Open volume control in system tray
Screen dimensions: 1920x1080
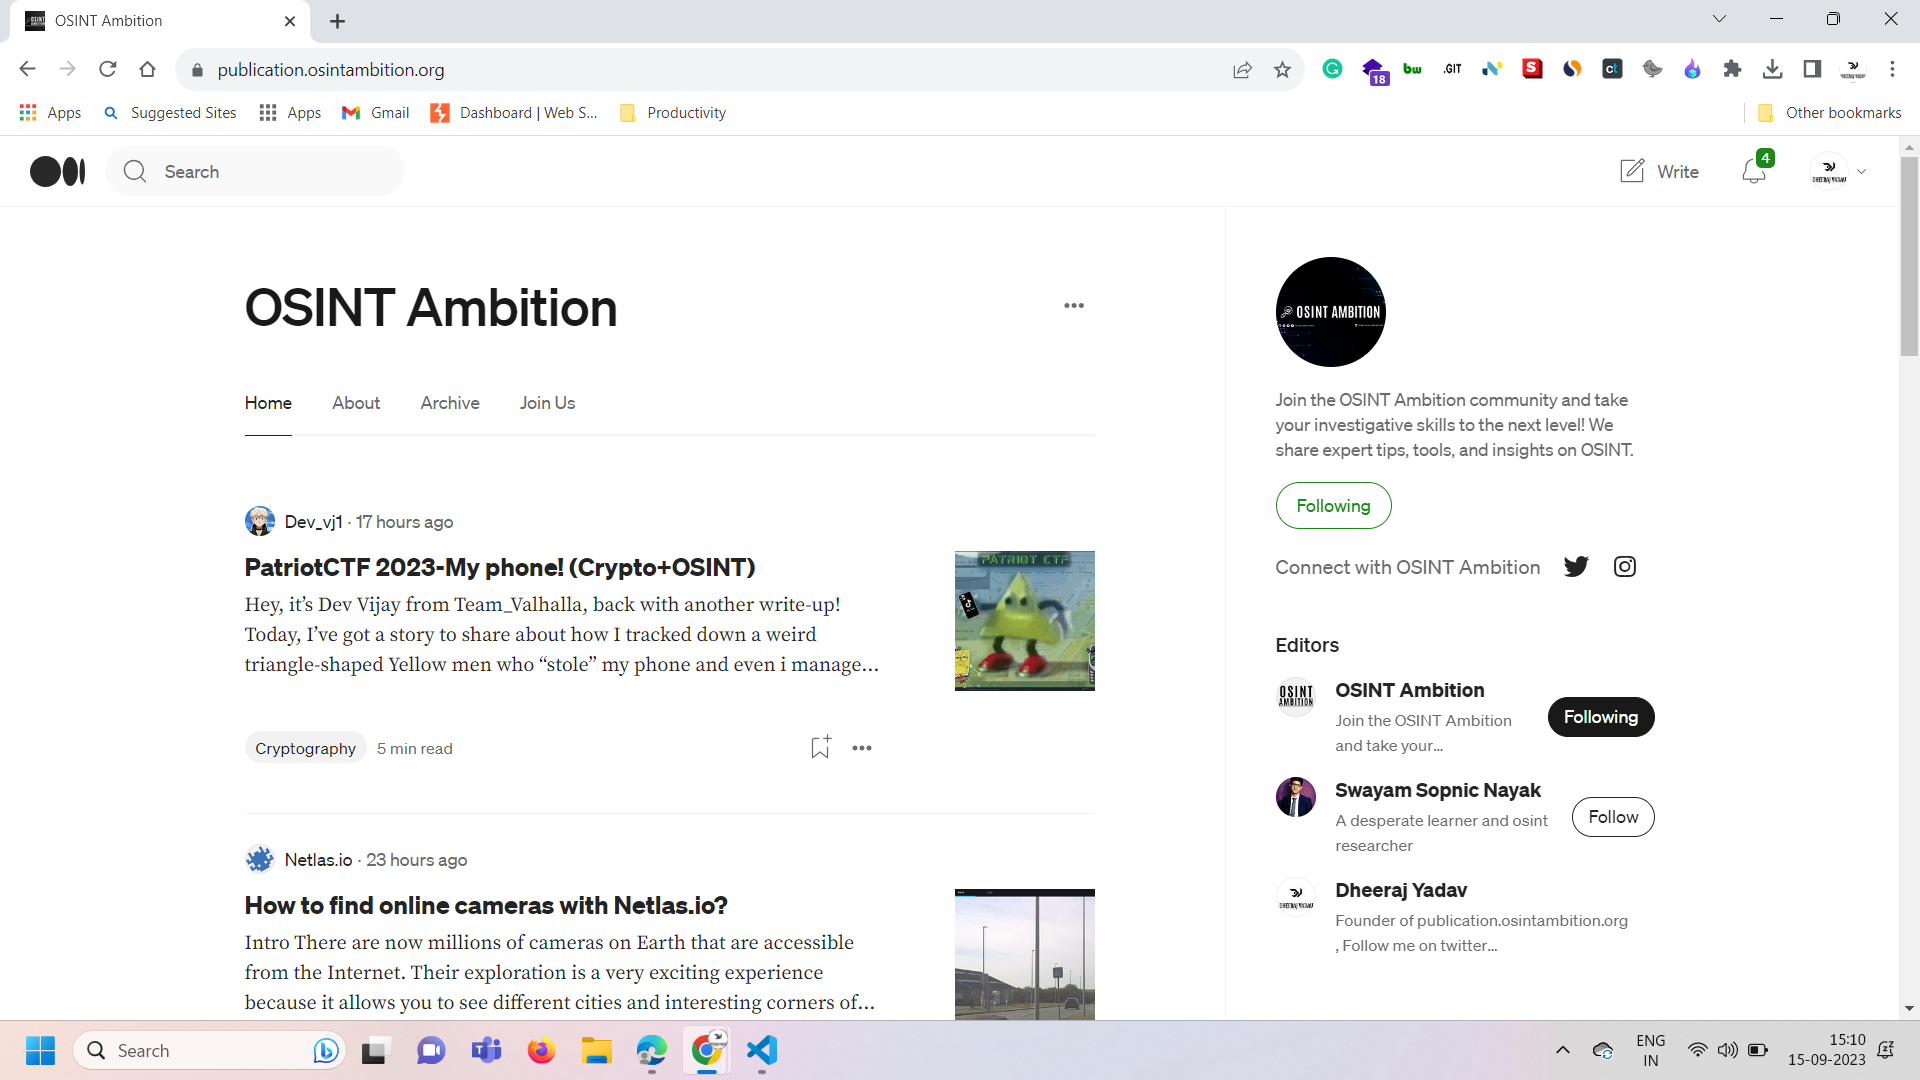1727,1050
